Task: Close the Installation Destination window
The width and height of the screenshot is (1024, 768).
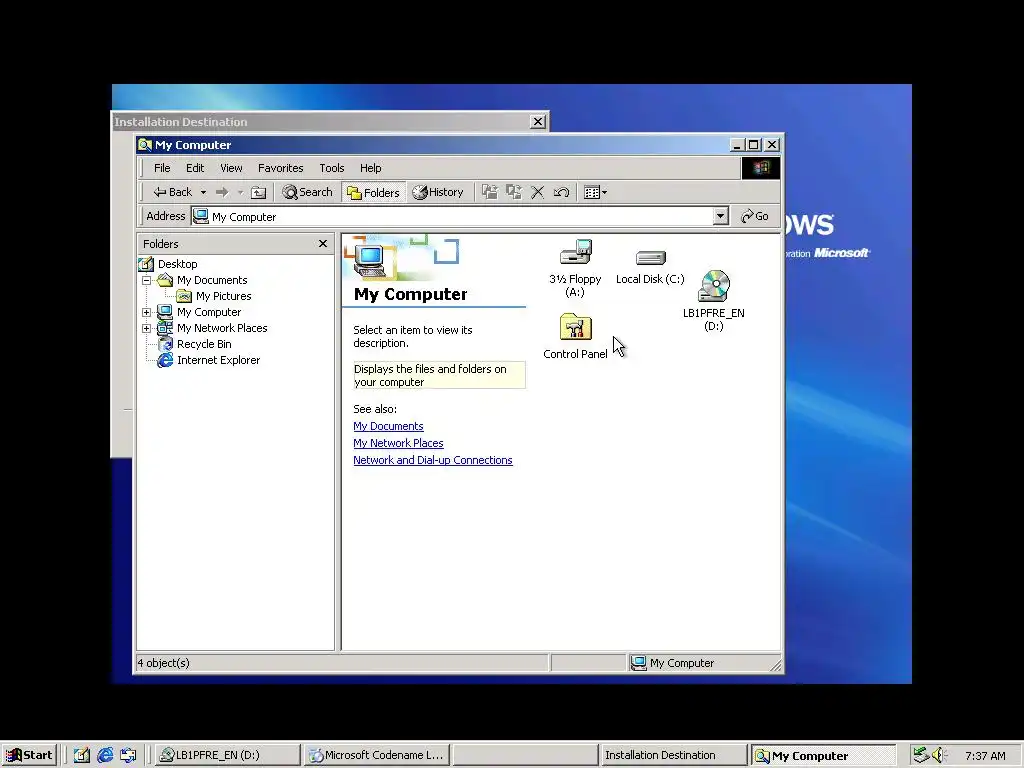Action: pos(537,121)
